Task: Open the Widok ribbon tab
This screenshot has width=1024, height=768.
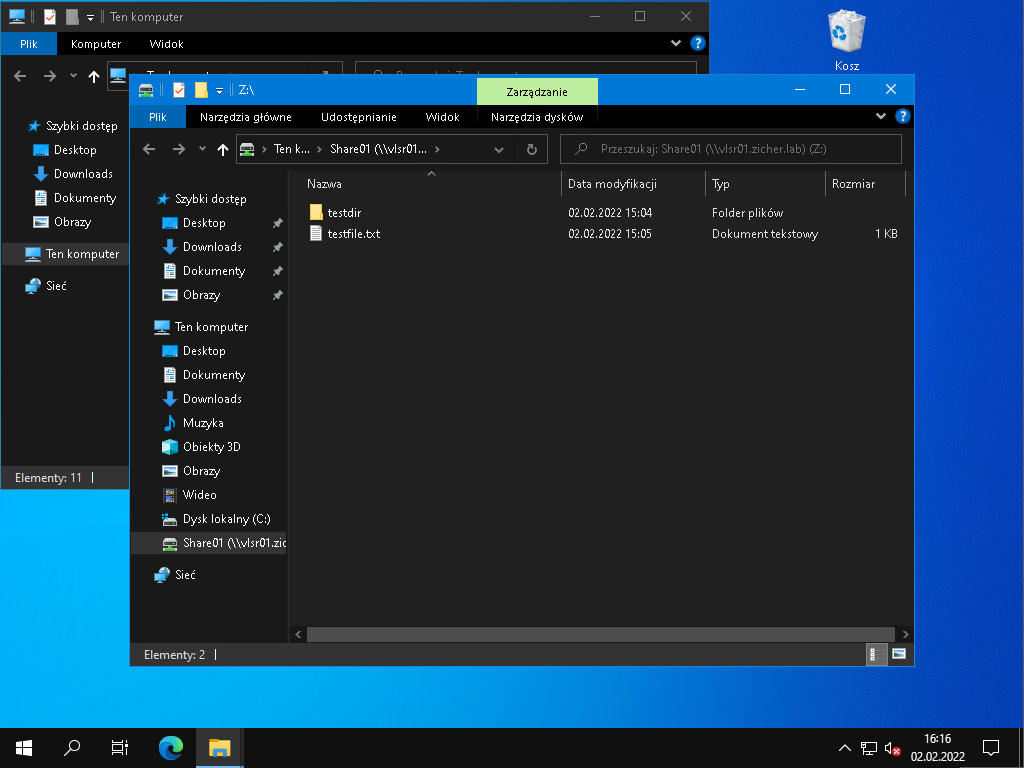Action: (442, 117)
